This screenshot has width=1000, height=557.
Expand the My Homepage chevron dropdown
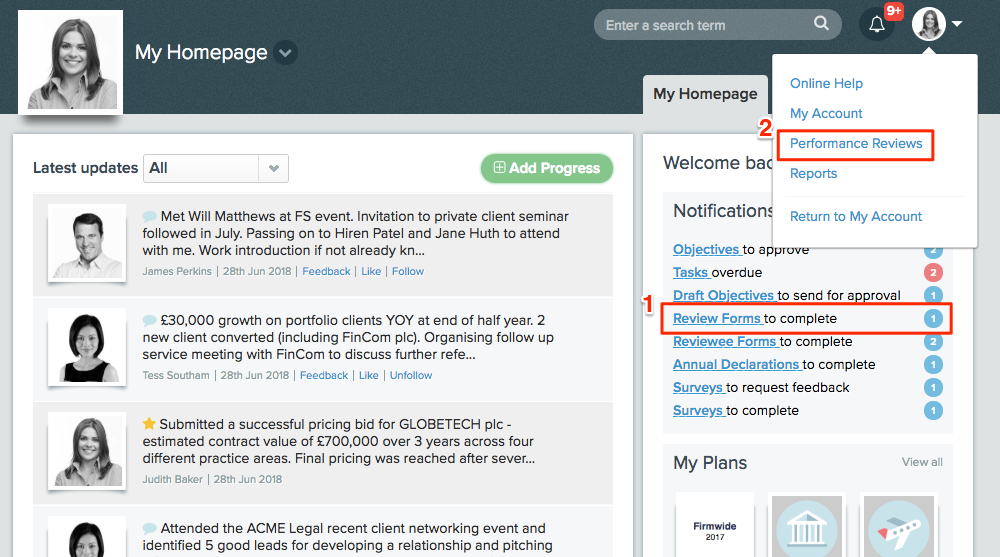pos(285,52)
